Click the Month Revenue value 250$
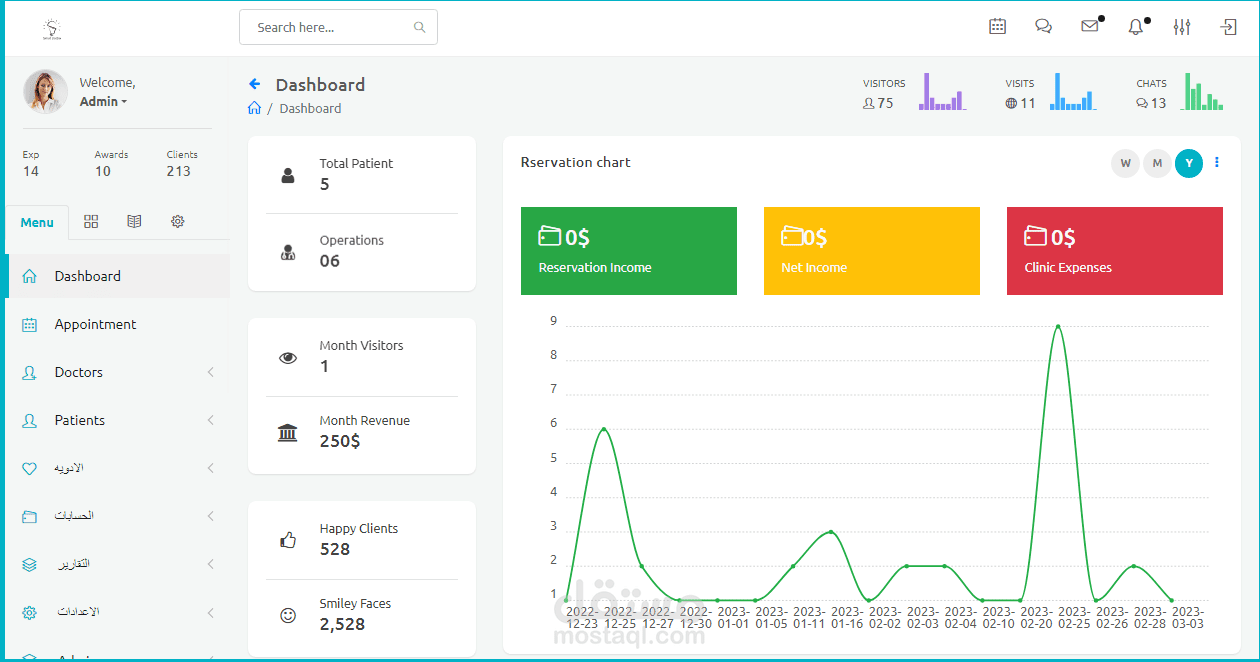This screenshot has height=662, width=1260. (340, 441)
